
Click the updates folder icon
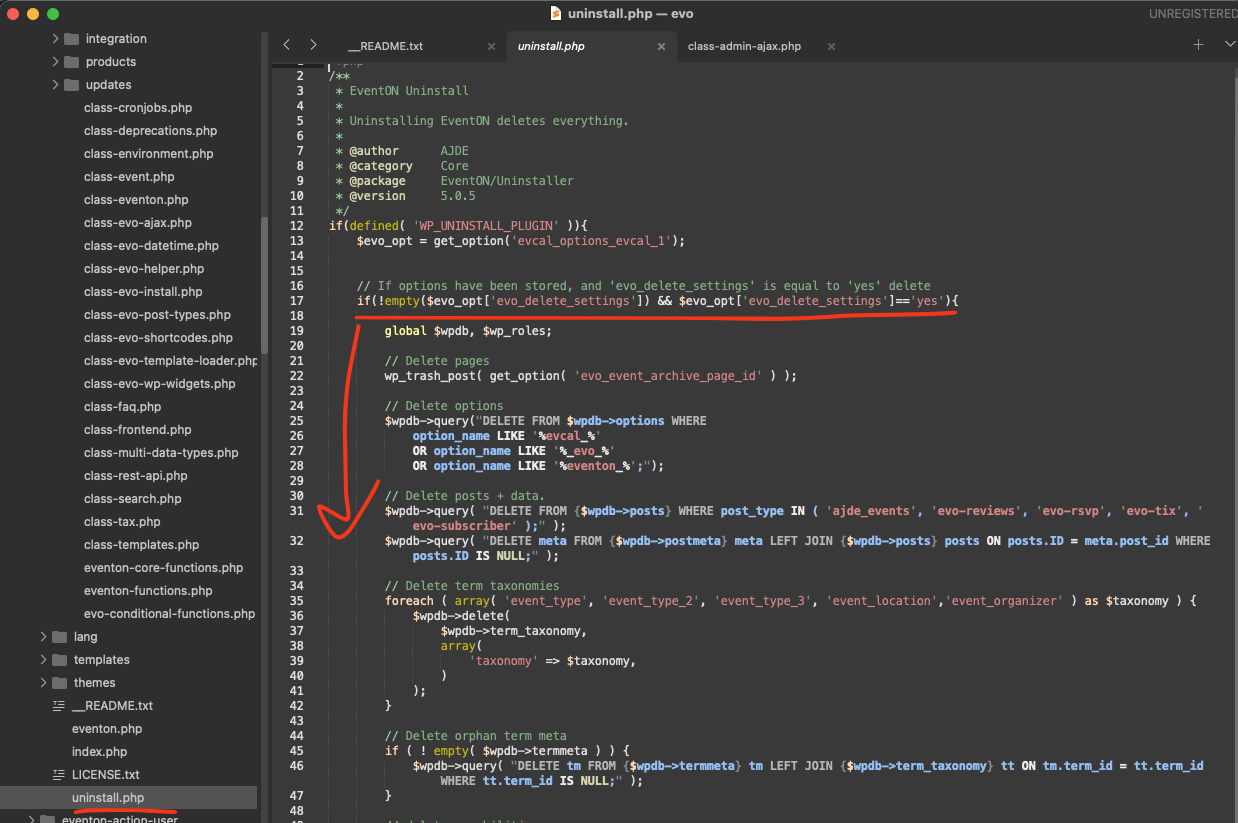click(71, 85)
